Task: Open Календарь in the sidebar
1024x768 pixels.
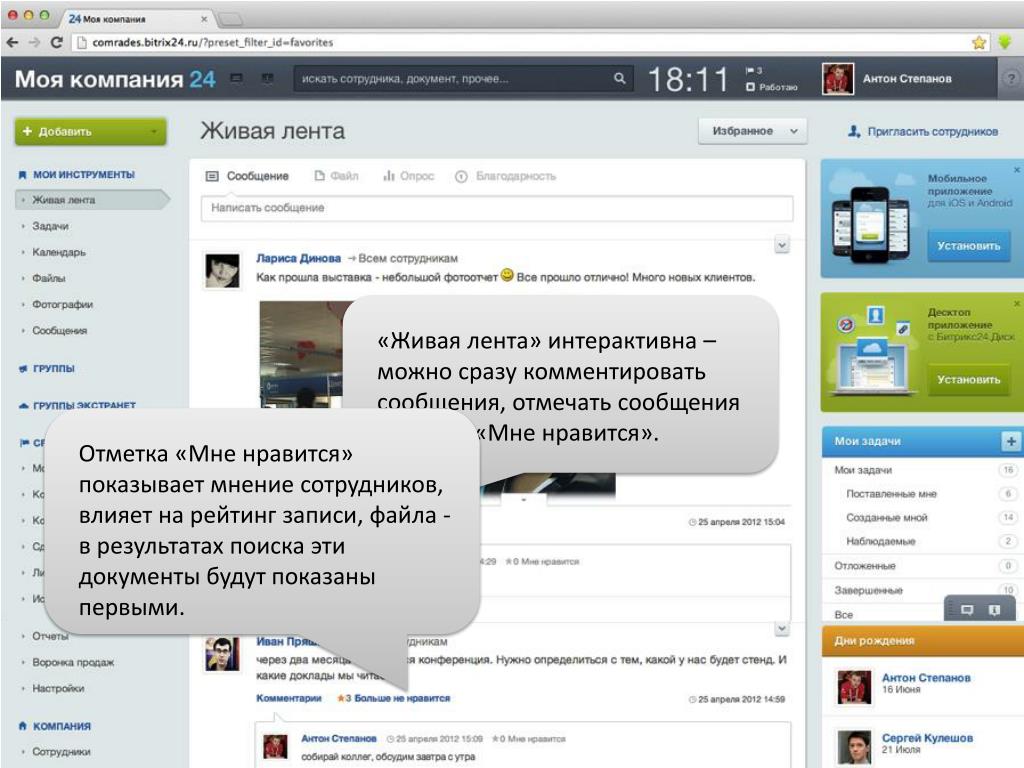Action: click(x=59, y=252)
